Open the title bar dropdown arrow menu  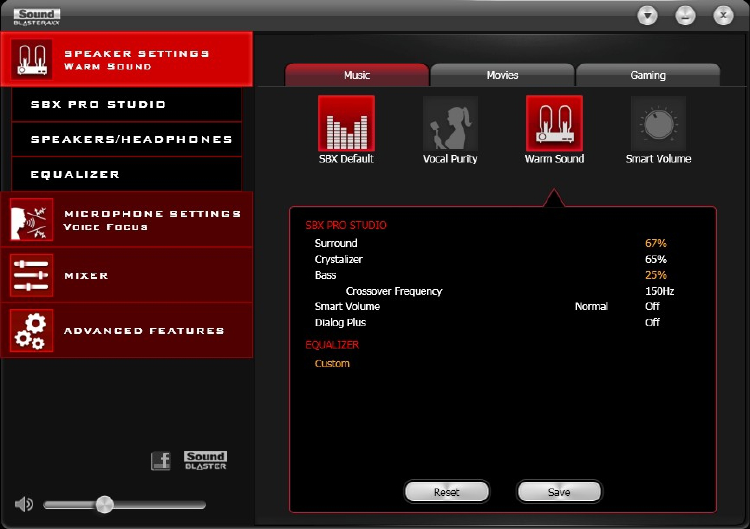point(647,16)
